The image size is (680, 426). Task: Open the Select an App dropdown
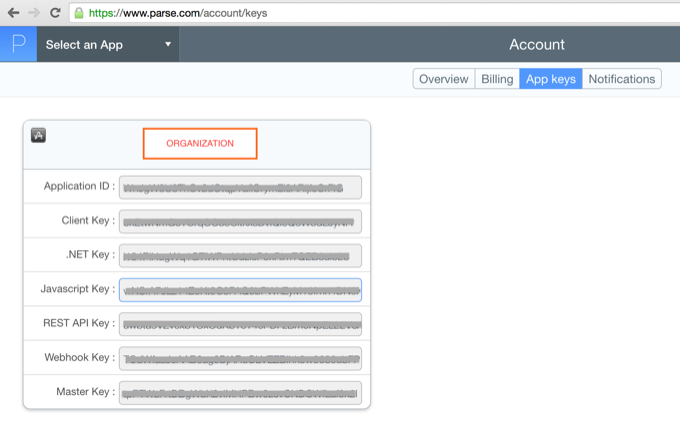tap(108, 45)
